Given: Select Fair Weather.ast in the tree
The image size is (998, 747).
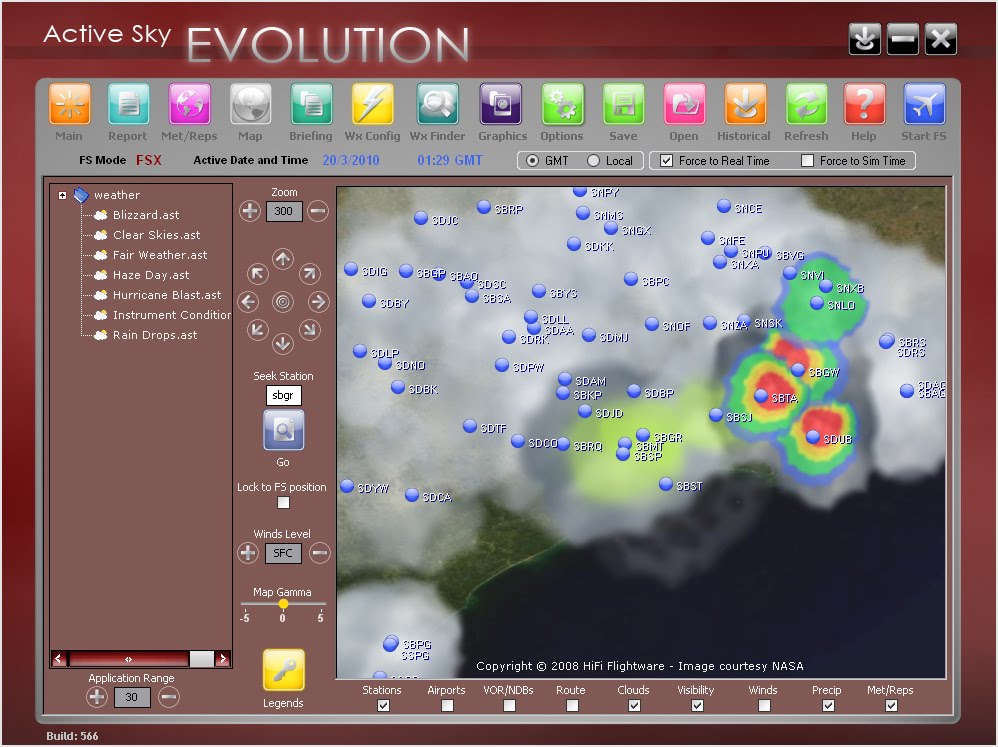Looking at the screenshot, I should (x=160, y=255).
